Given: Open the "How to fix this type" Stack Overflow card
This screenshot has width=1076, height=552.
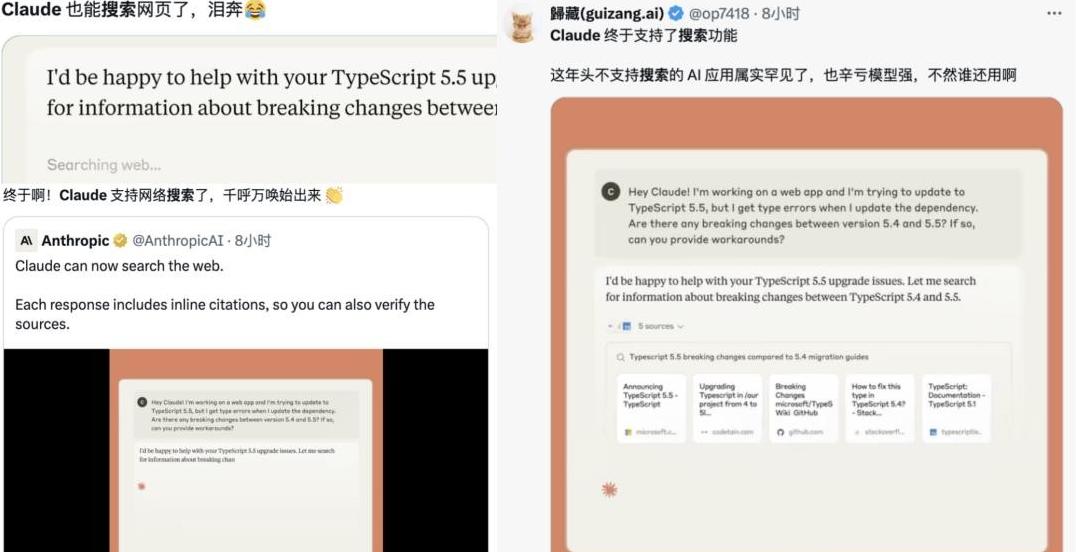Looking at the screenshot, I should tap(880, 409).
